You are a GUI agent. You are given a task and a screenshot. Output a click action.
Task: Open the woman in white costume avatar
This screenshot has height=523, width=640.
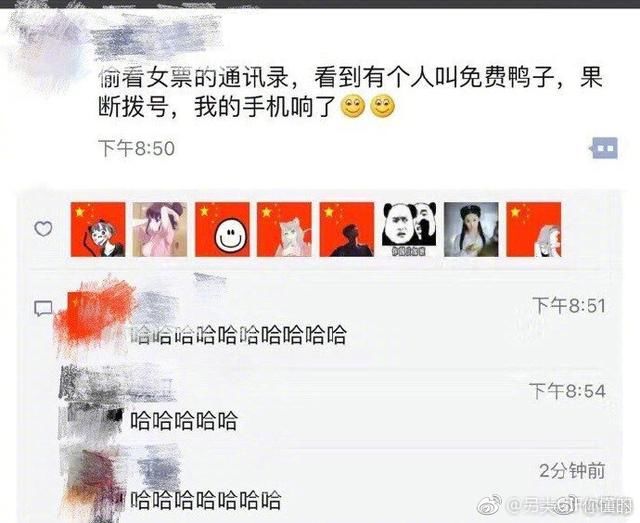tap(471, 229)
